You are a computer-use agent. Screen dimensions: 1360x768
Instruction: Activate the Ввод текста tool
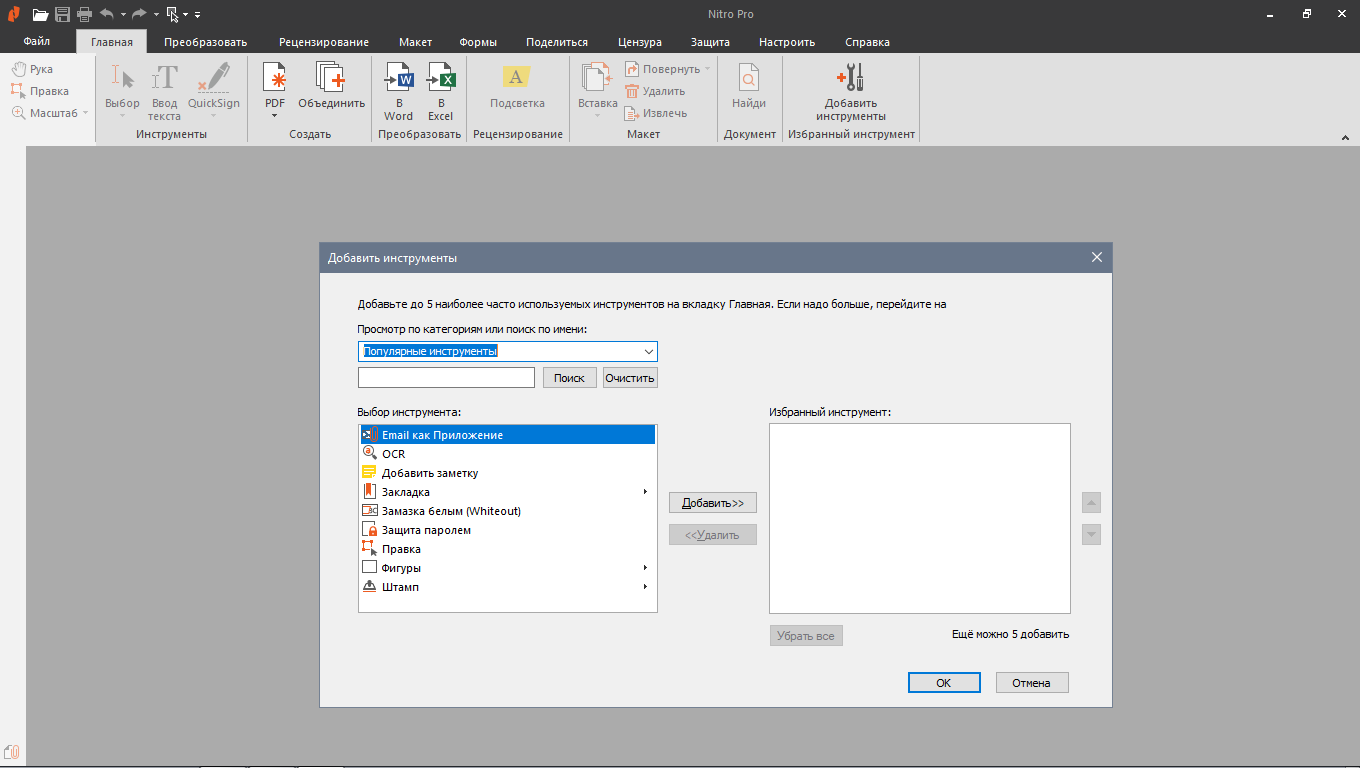165,91
